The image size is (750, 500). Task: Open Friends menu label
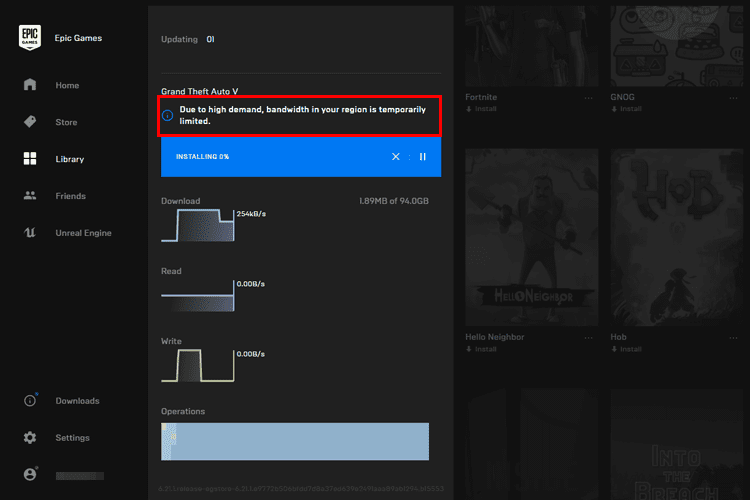70,196
